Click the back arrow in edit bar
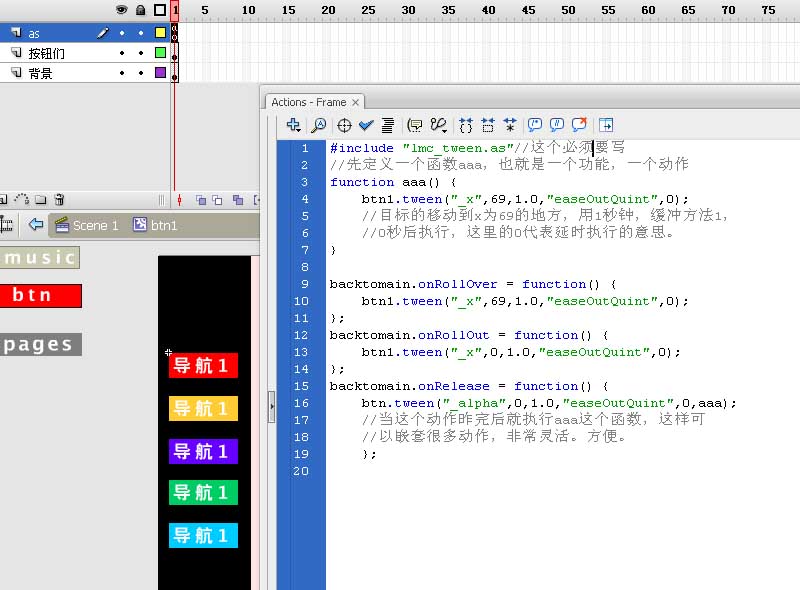 [x=36, y=225]
